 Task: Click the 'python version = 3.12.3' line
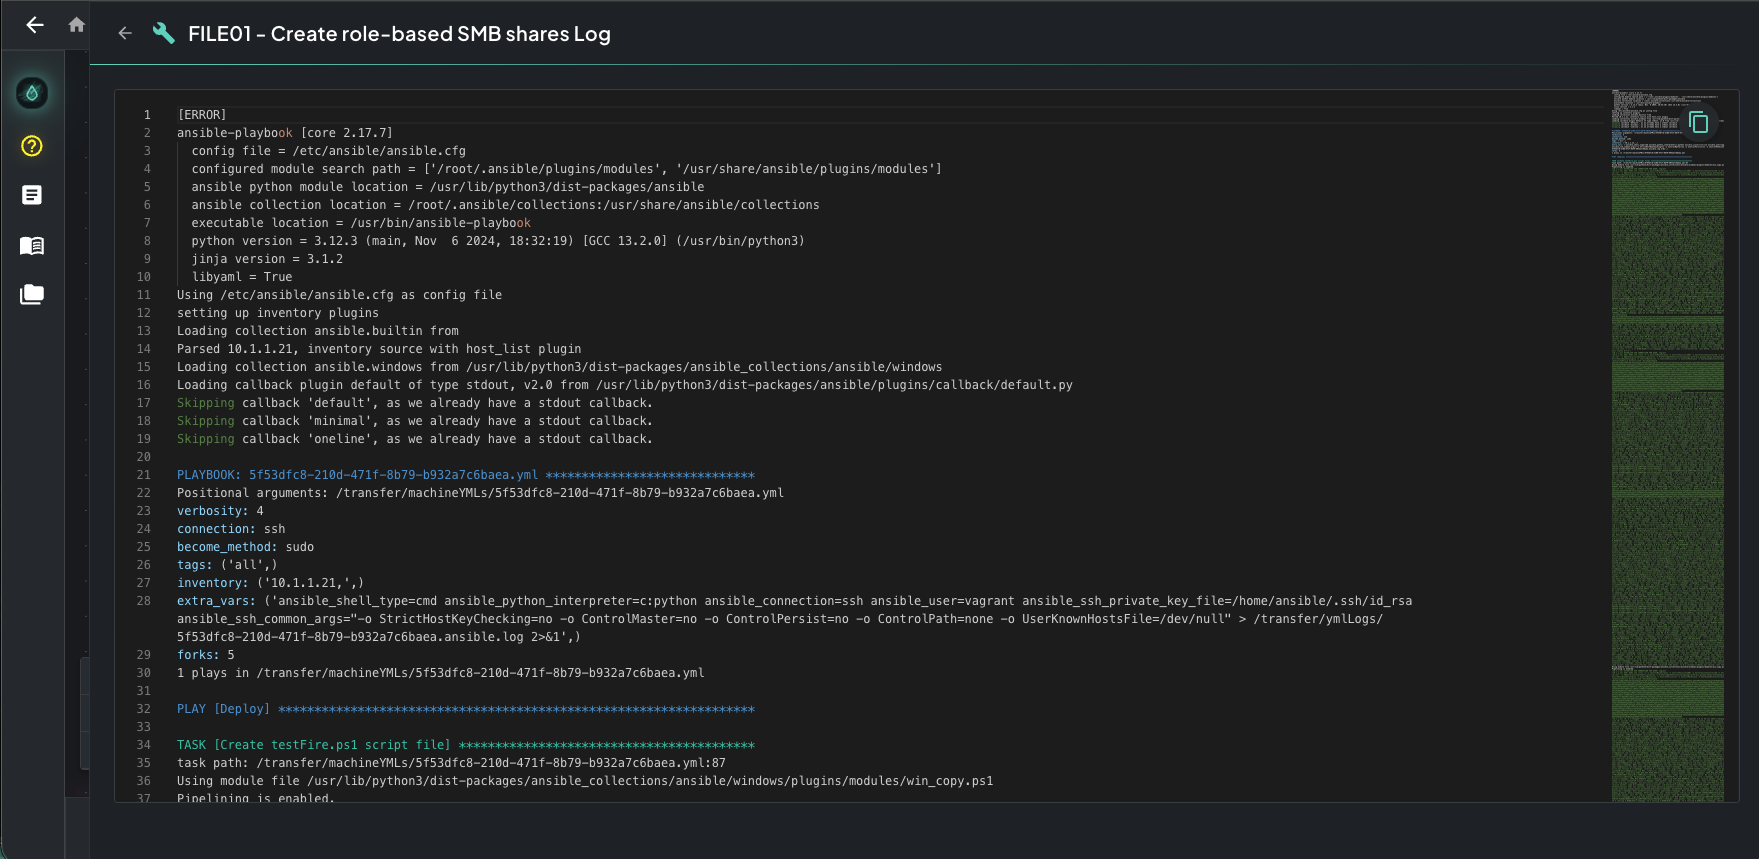click(498, 241)
